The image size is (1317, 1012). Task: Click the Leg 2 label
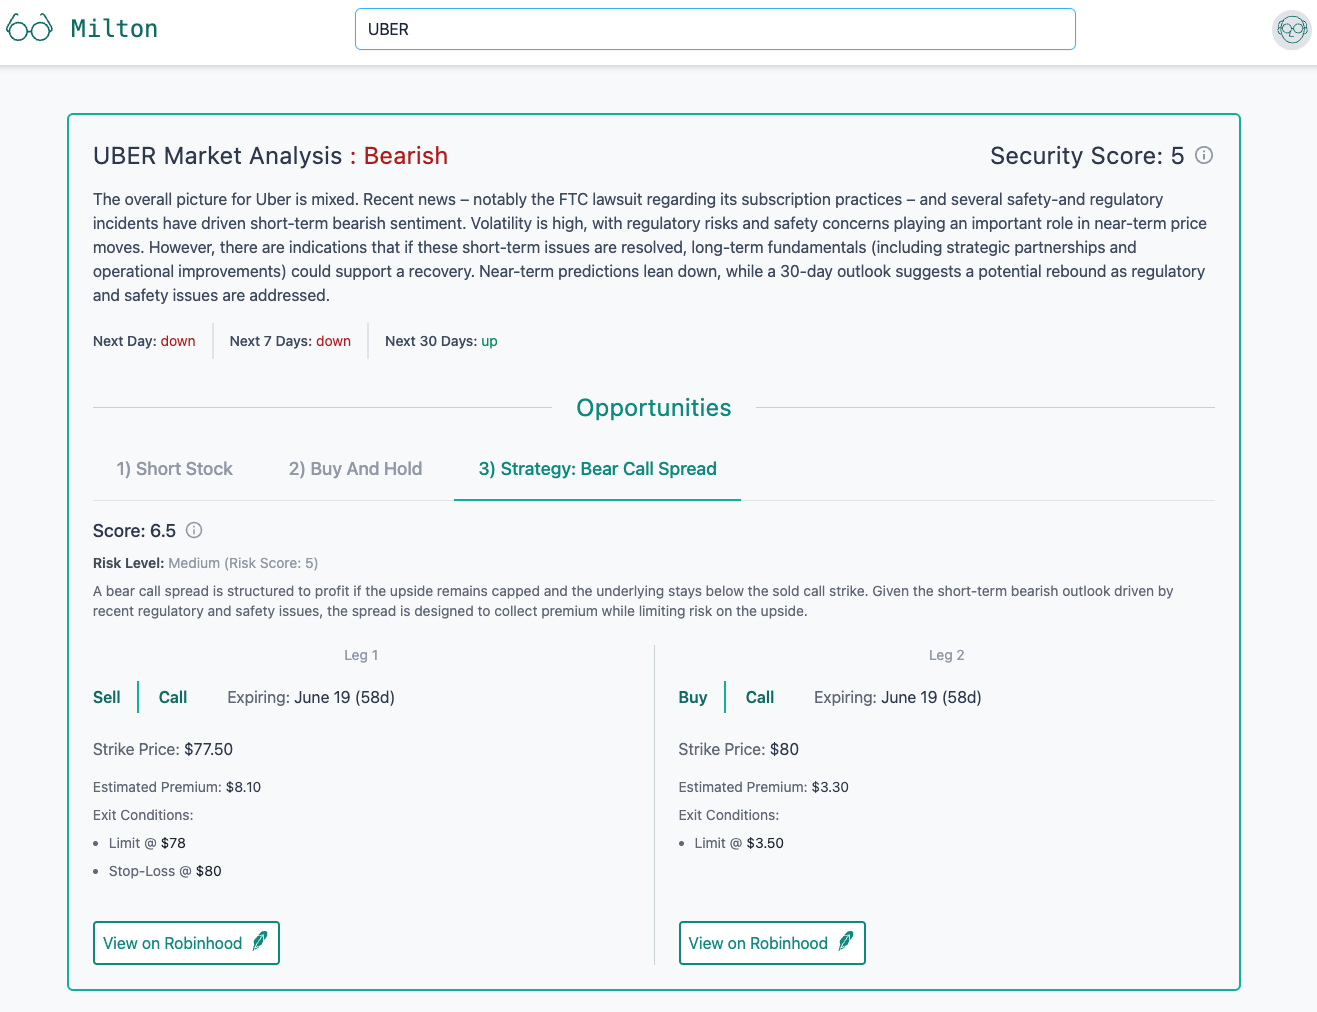coord(946,655)
